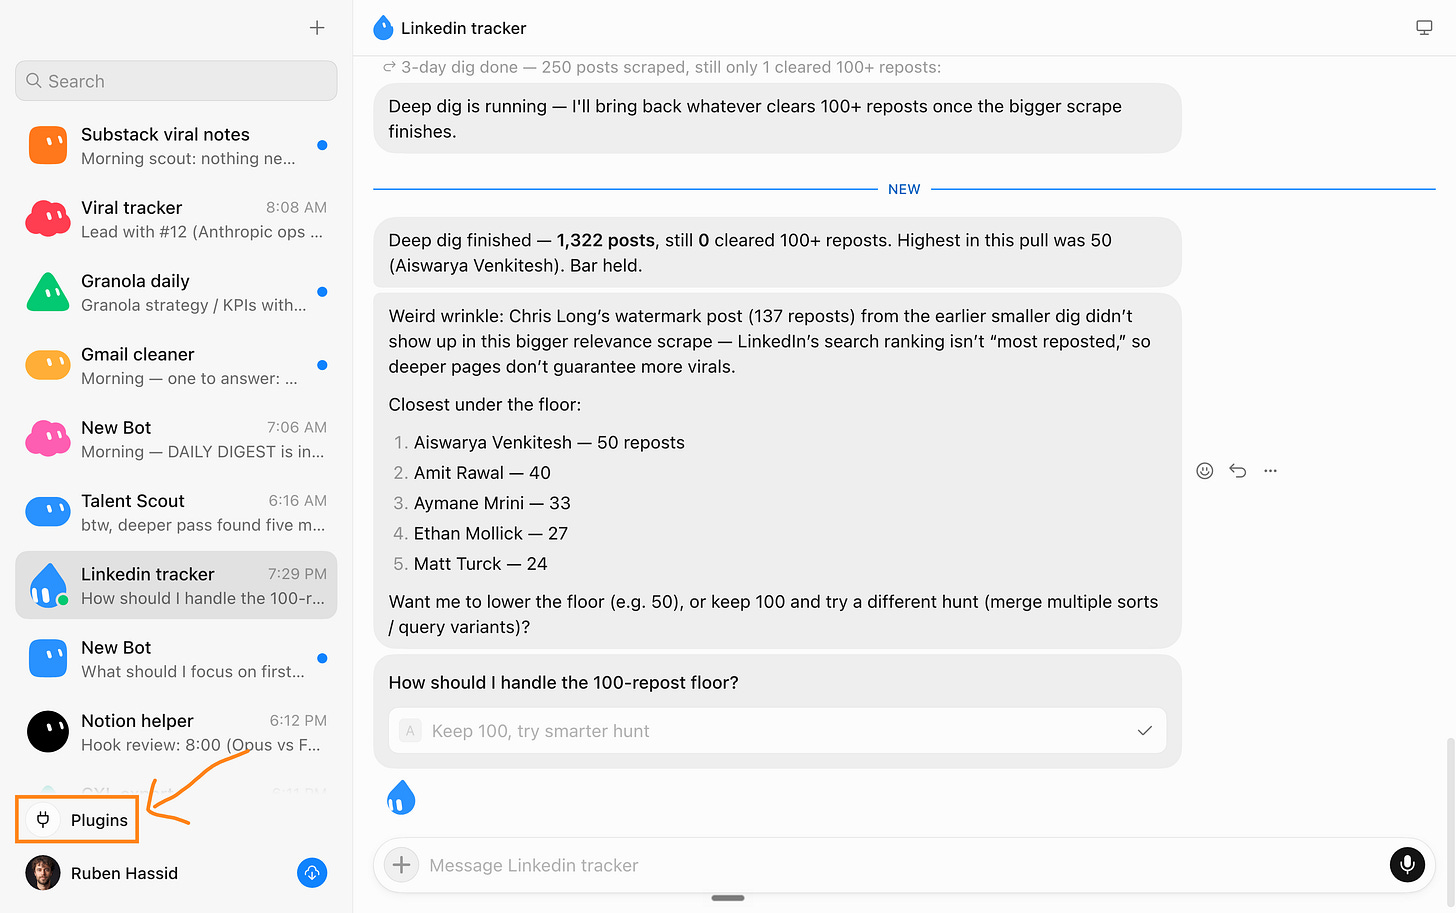Click the 'How should I handle the 100-repost floor?' question
Viewport: 1456px width, 913px height.
pos(563,683)
